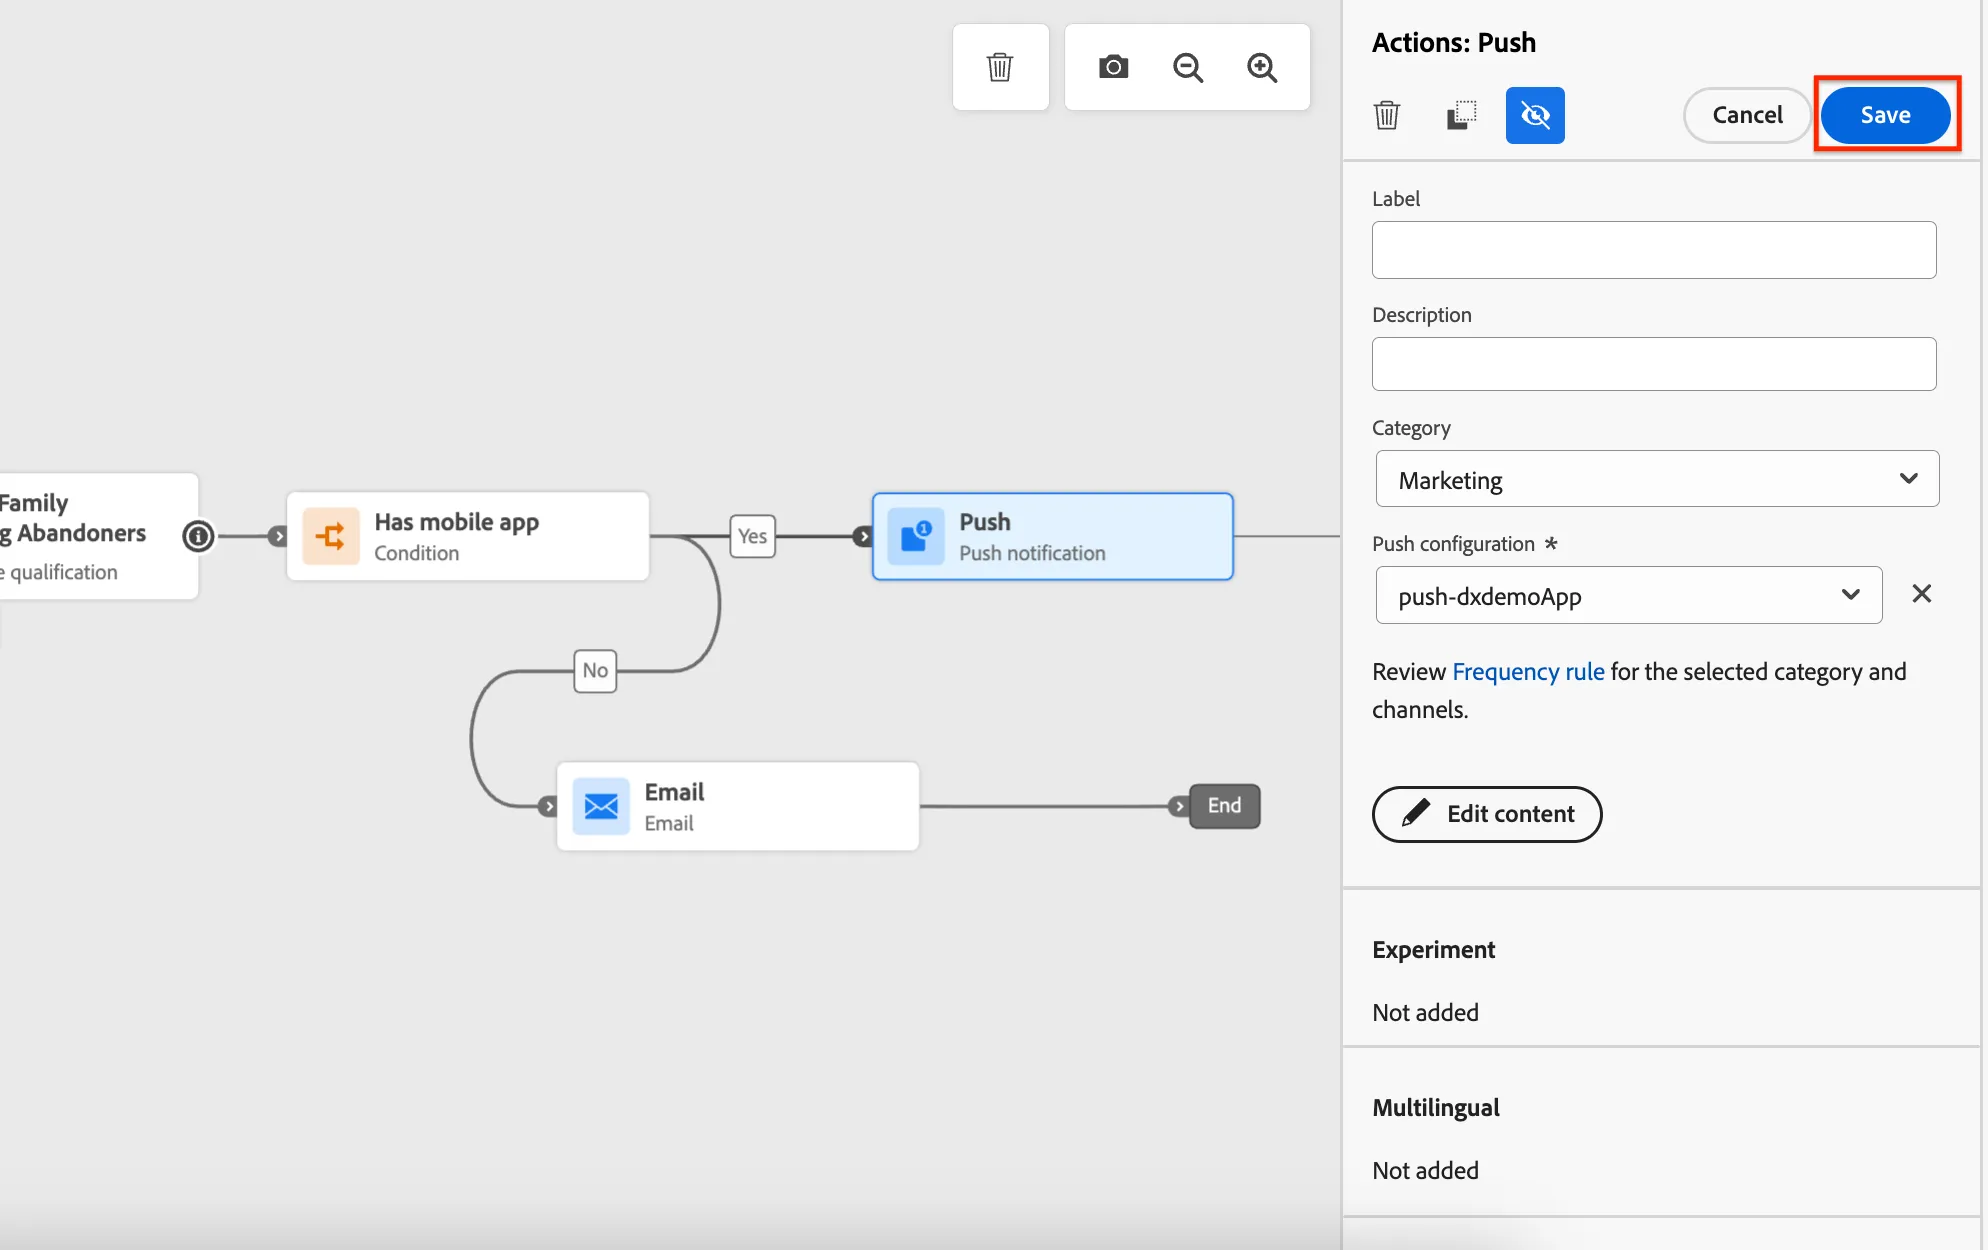Viewport: 1988px width, 1250px height.
Task: Delete the Push action in the panel
Action: [1387, 115]
